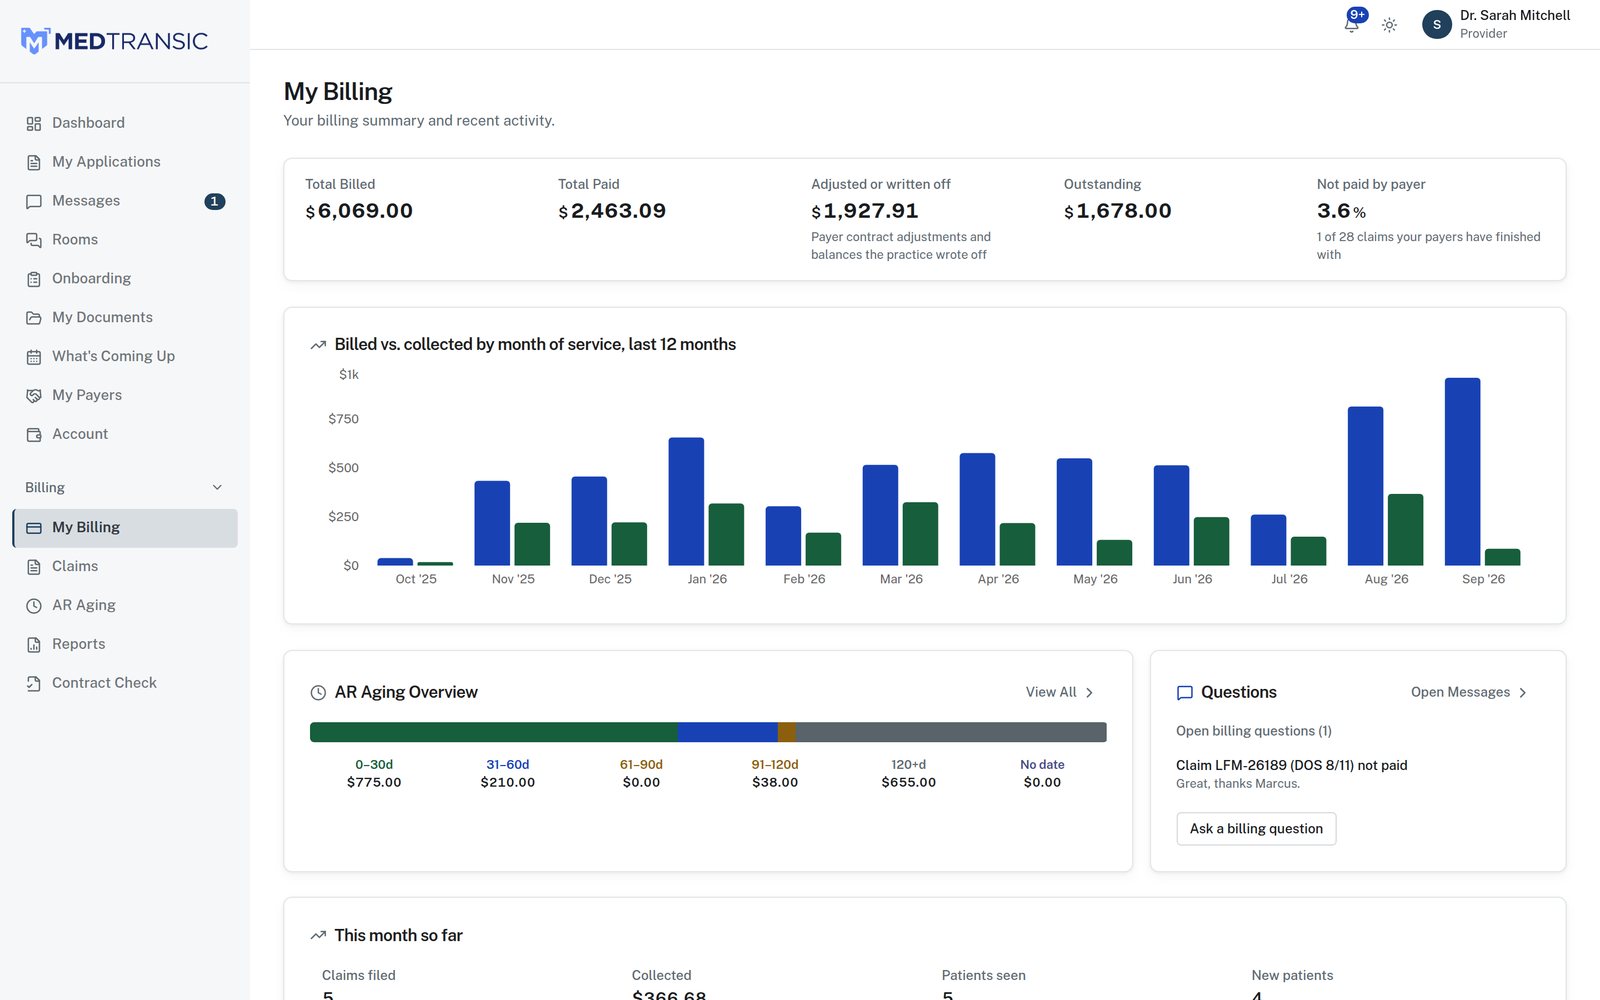Collapse the Billing section chevron
Viewport: 1600px width, 1000px height.
[x=217, y=488]
